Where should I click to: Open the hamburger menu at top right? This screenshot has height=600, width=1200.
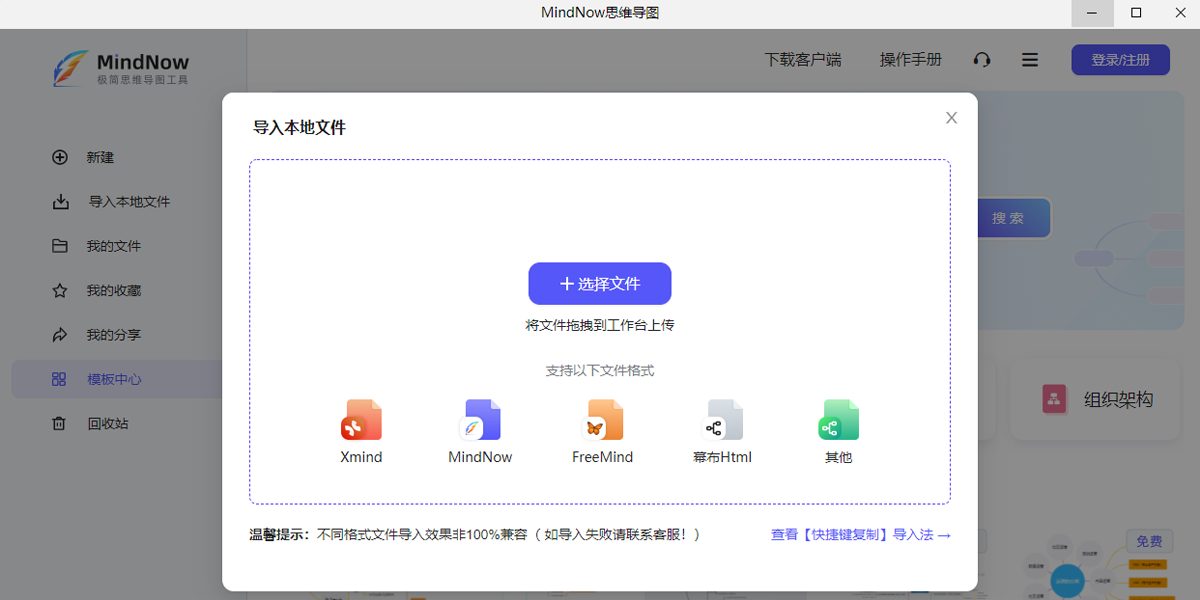[x=1030, y=60]
